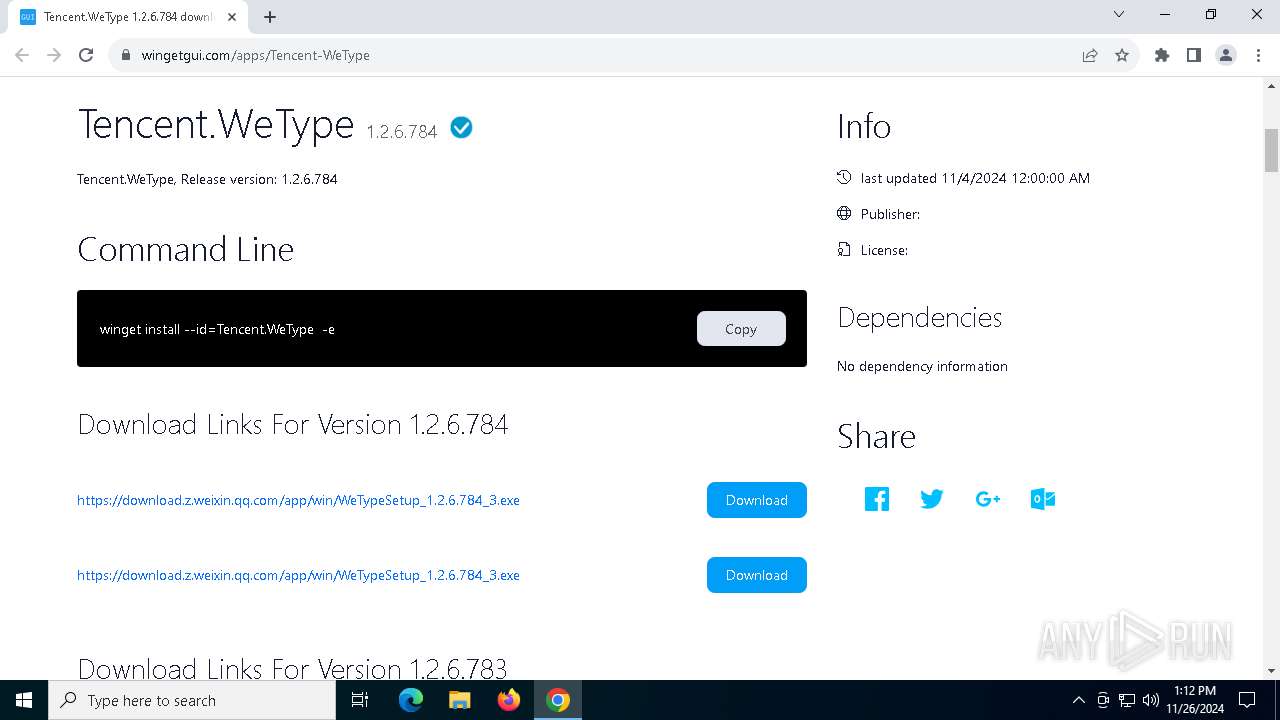This screenshot has height=720, width=1280.
Task: Bookmark this page with star icon
Action: pos(1122,55)
